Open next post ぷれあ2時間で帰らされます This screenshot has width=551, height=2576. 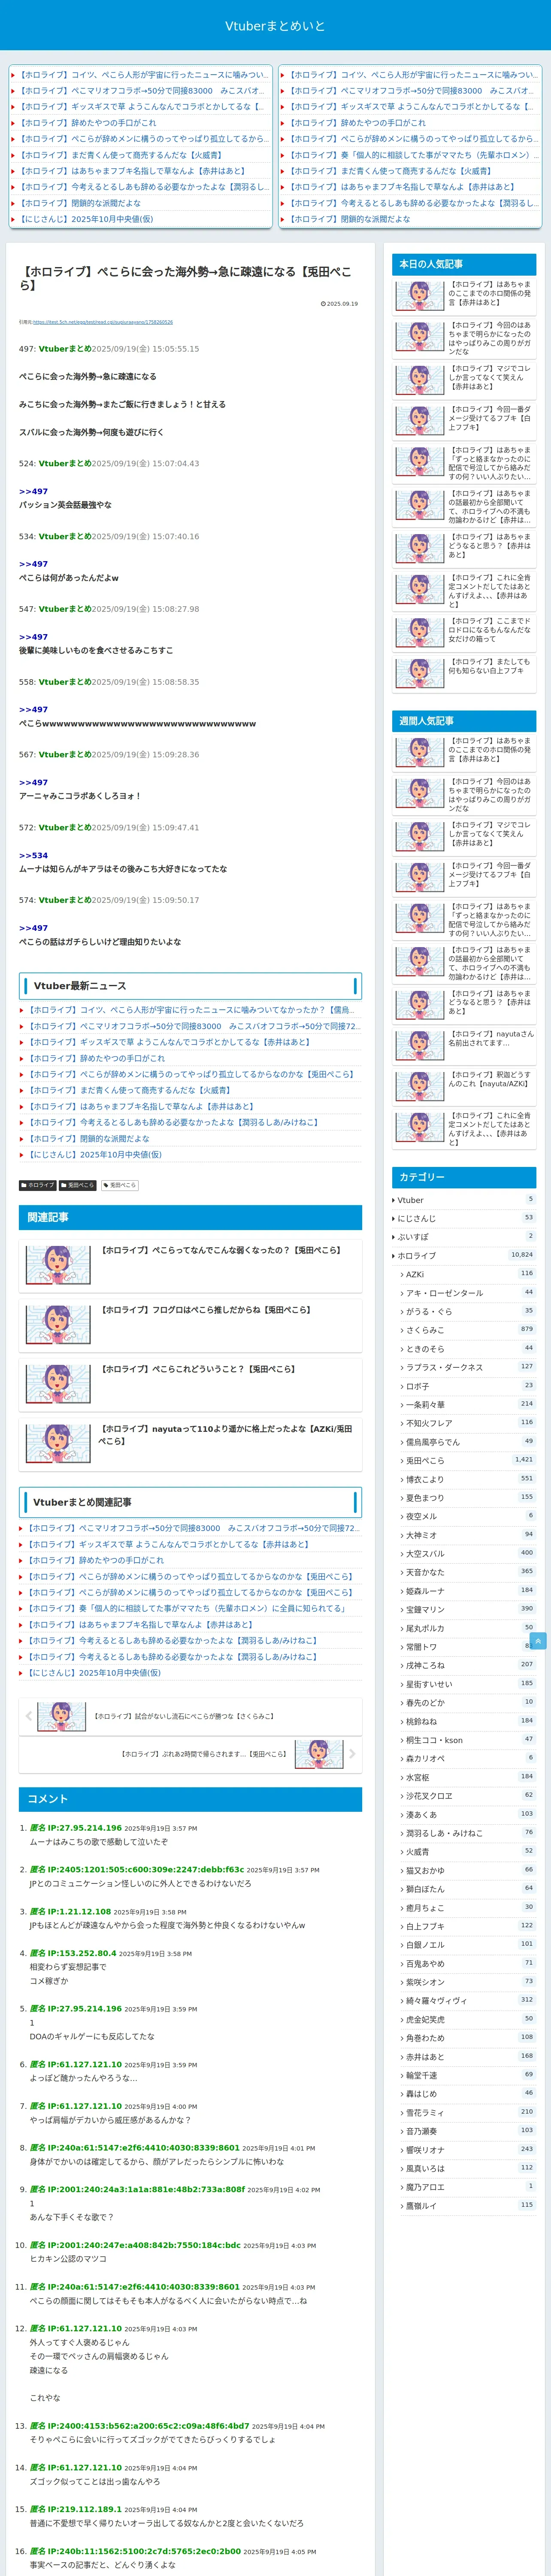[x=203, y=1754]
